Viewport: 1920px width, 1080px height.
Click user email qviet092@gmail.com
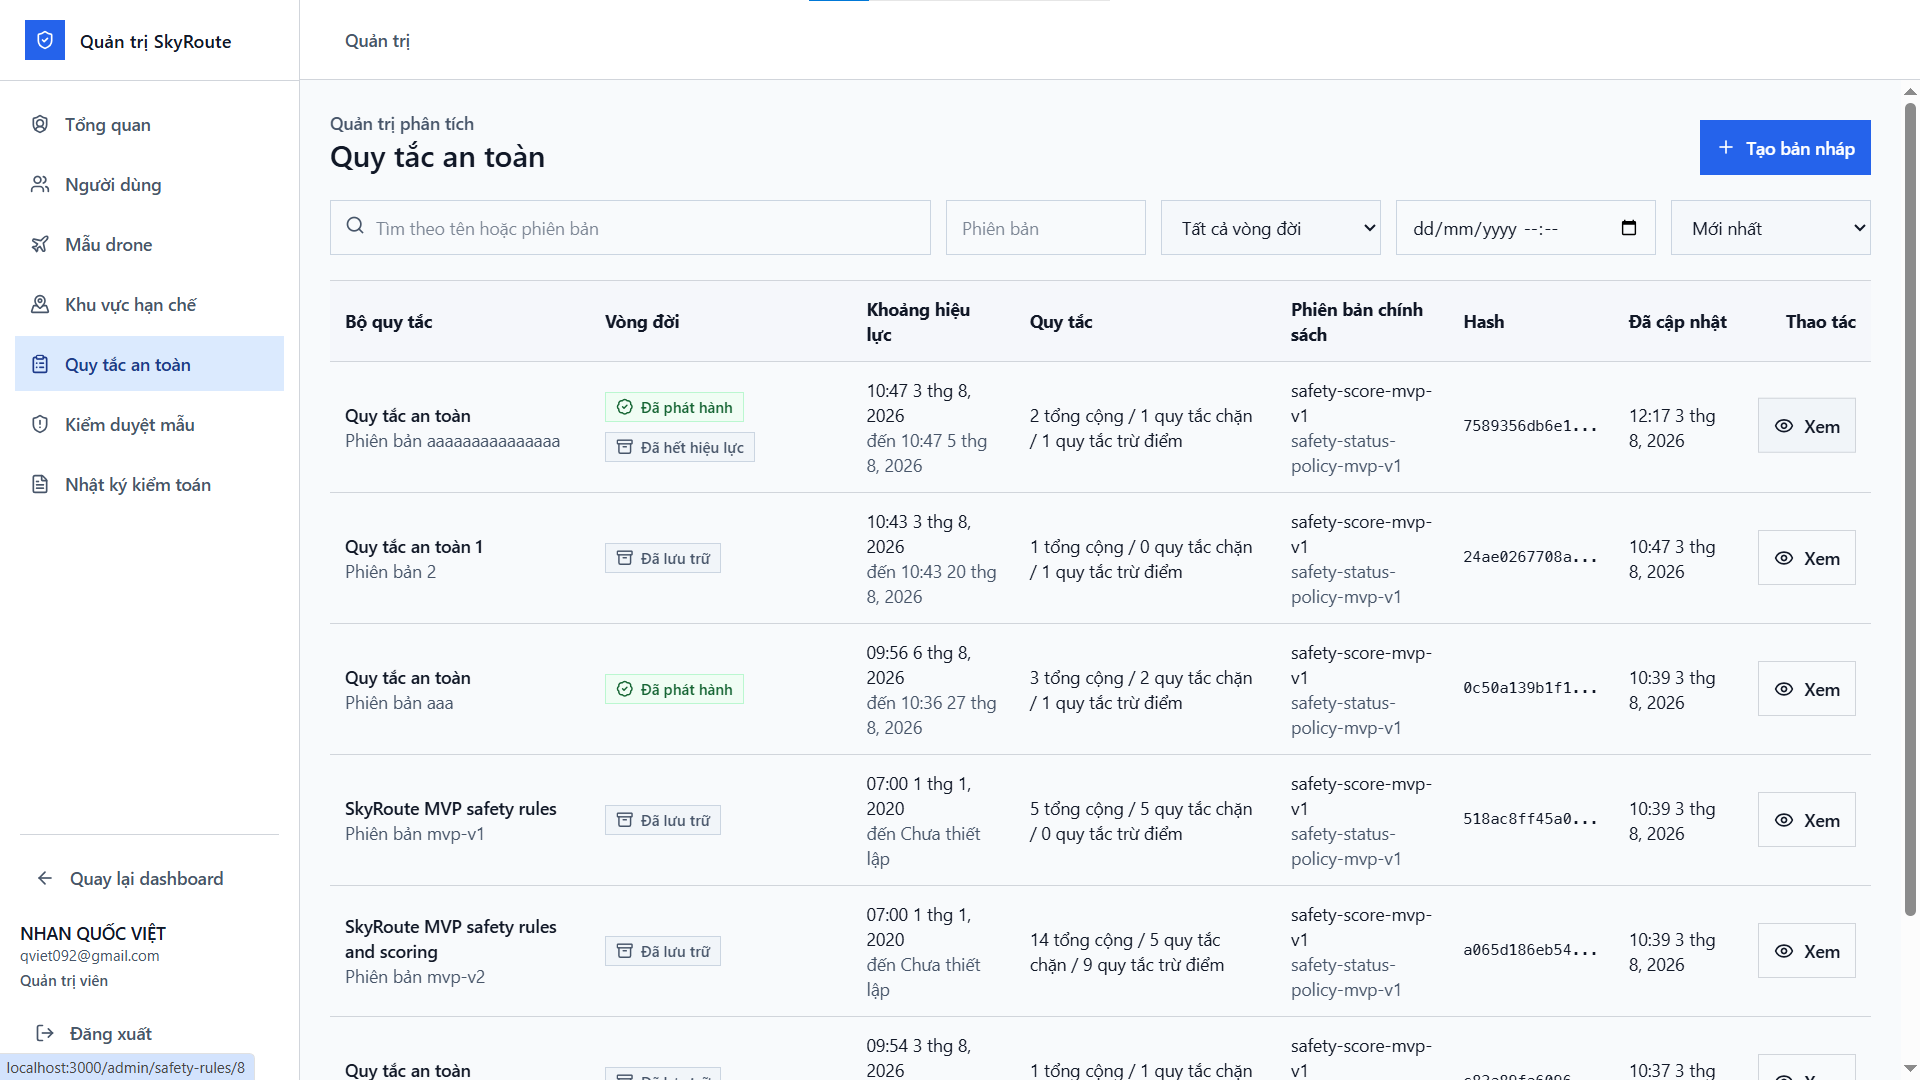(90, 955)
